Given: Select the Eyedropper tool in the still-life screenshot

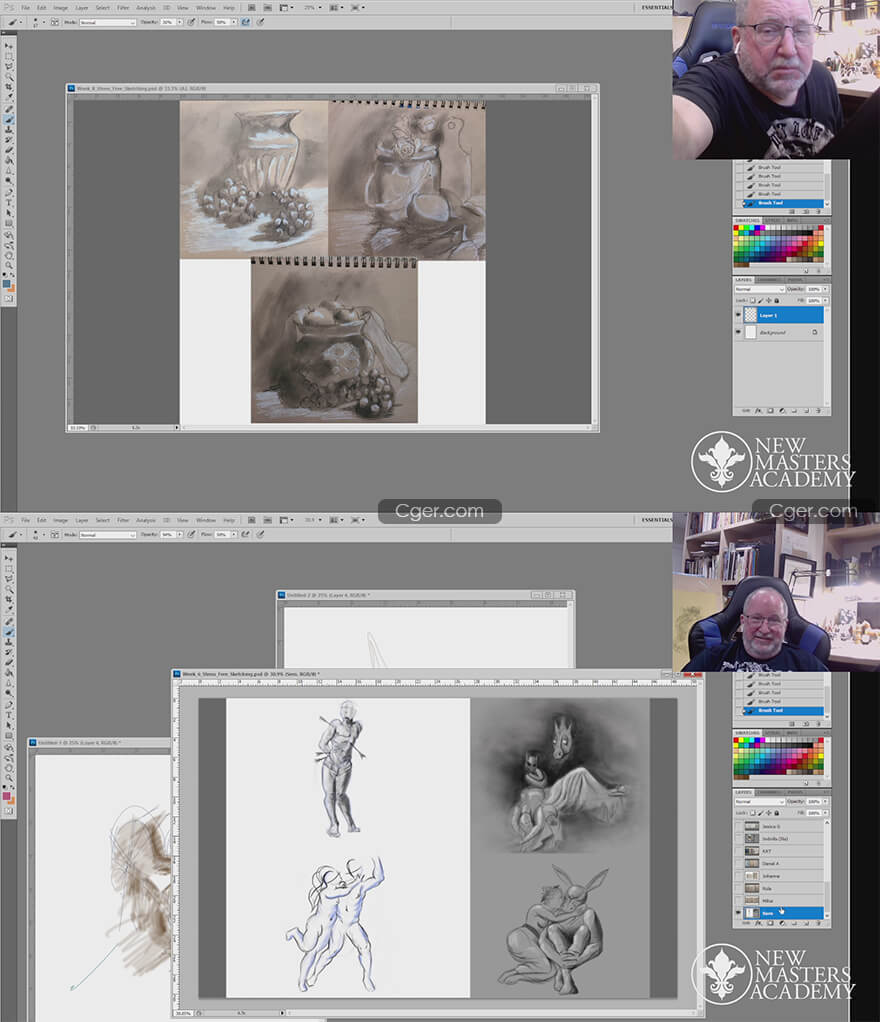Looking at the screenshot, I should click(8, 96).
